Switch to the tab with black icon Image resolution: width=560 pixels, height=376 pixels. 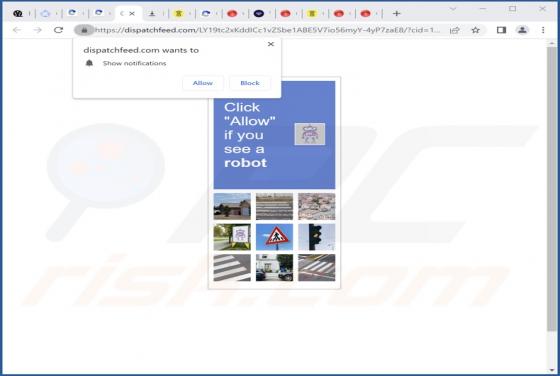(x=18, y=14)
